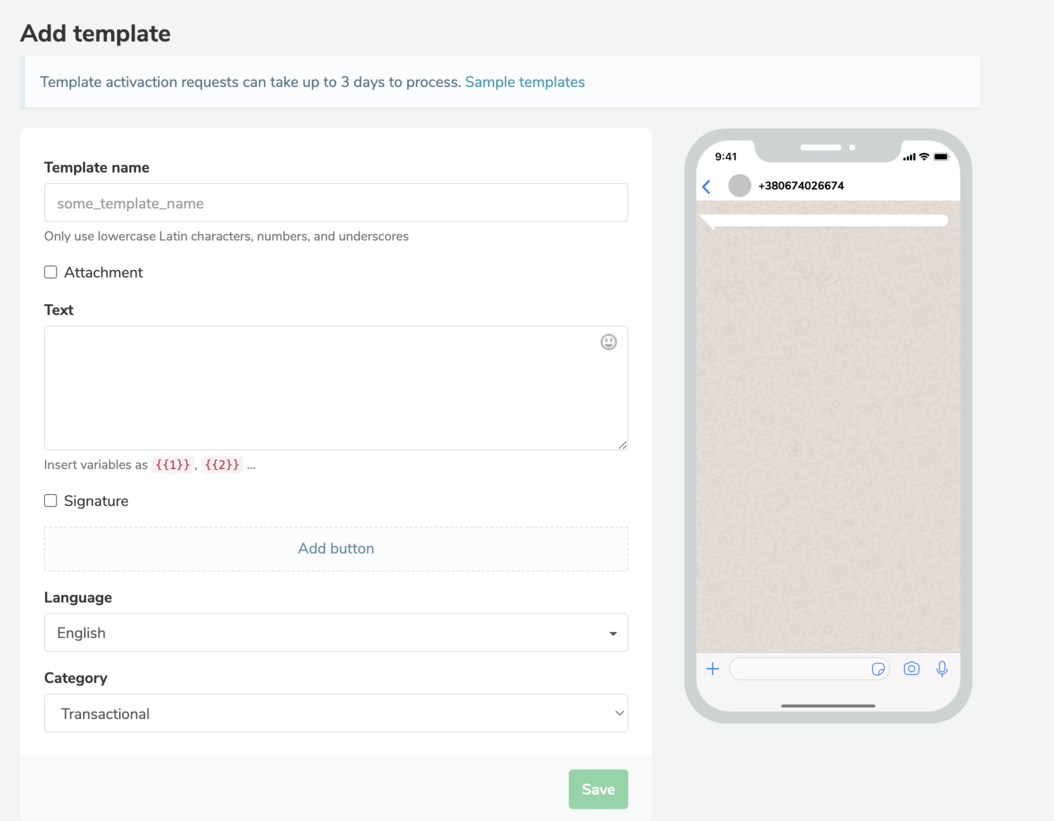Click the Add button area
This screenshot has height=821, width=1054.
pyautogui.click(x=336, y=549)
